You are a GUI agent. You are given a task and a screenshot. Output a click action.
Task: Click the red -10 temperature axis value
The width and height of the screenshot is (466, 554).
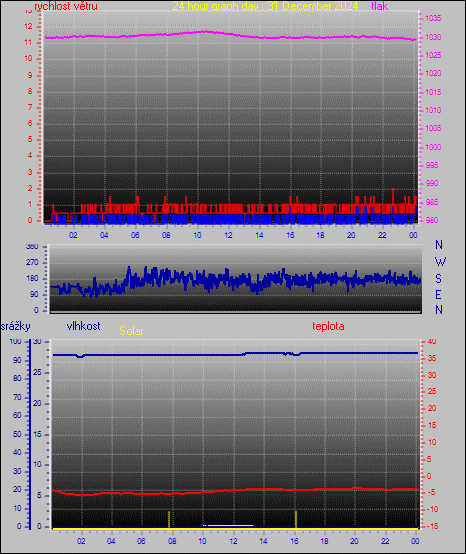pyautogui.click(x=432, y=509)
